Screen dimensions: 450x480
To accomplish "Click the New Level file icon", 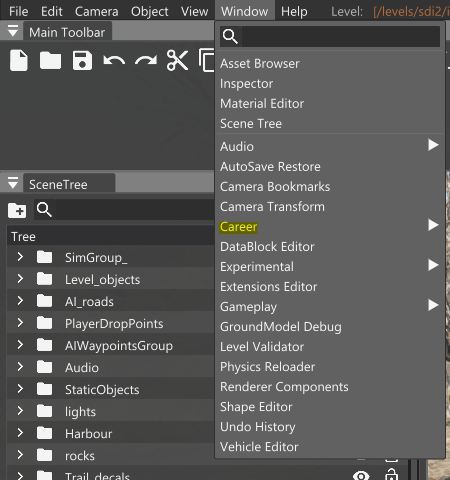I will coord(19,60).
